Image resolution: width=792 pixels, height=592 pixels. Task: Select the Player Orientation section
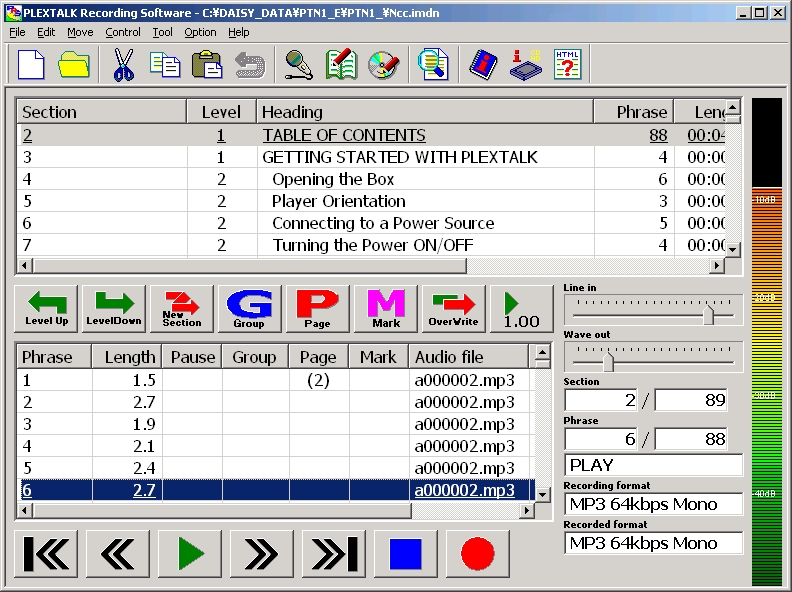pos(371,201)
